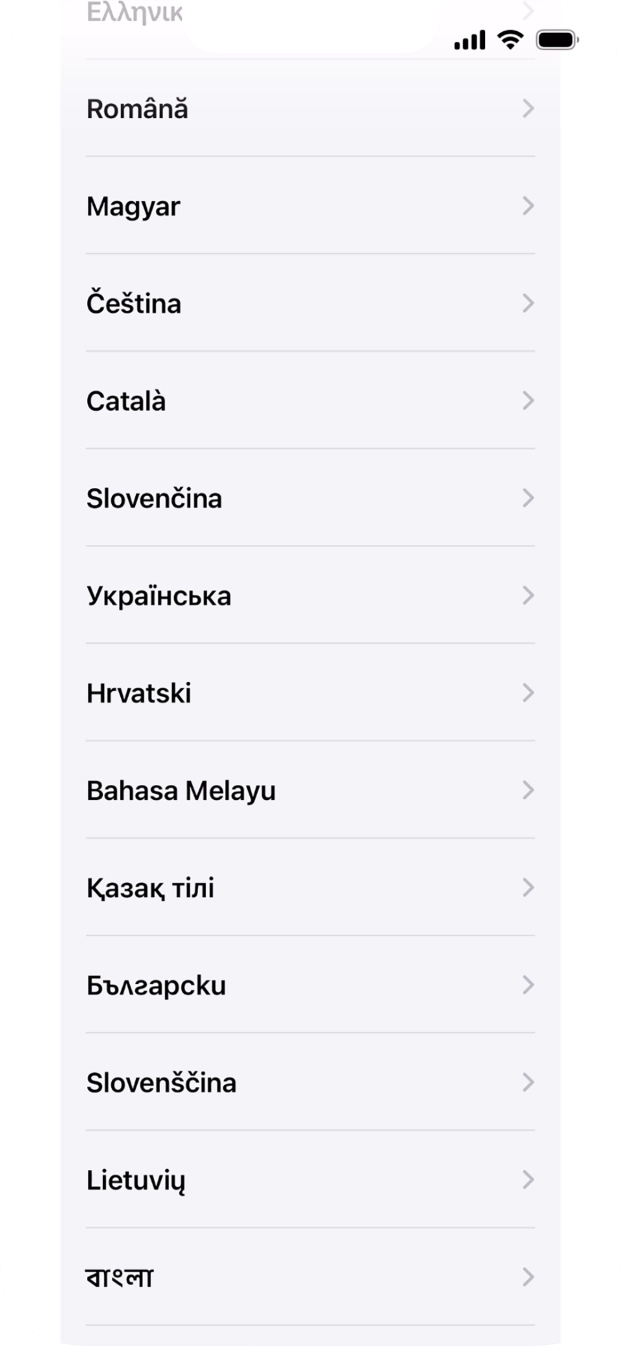Check the Wi-Fi status icon
The height and width of the screenshot is (1346, 621).
[508, 42]
